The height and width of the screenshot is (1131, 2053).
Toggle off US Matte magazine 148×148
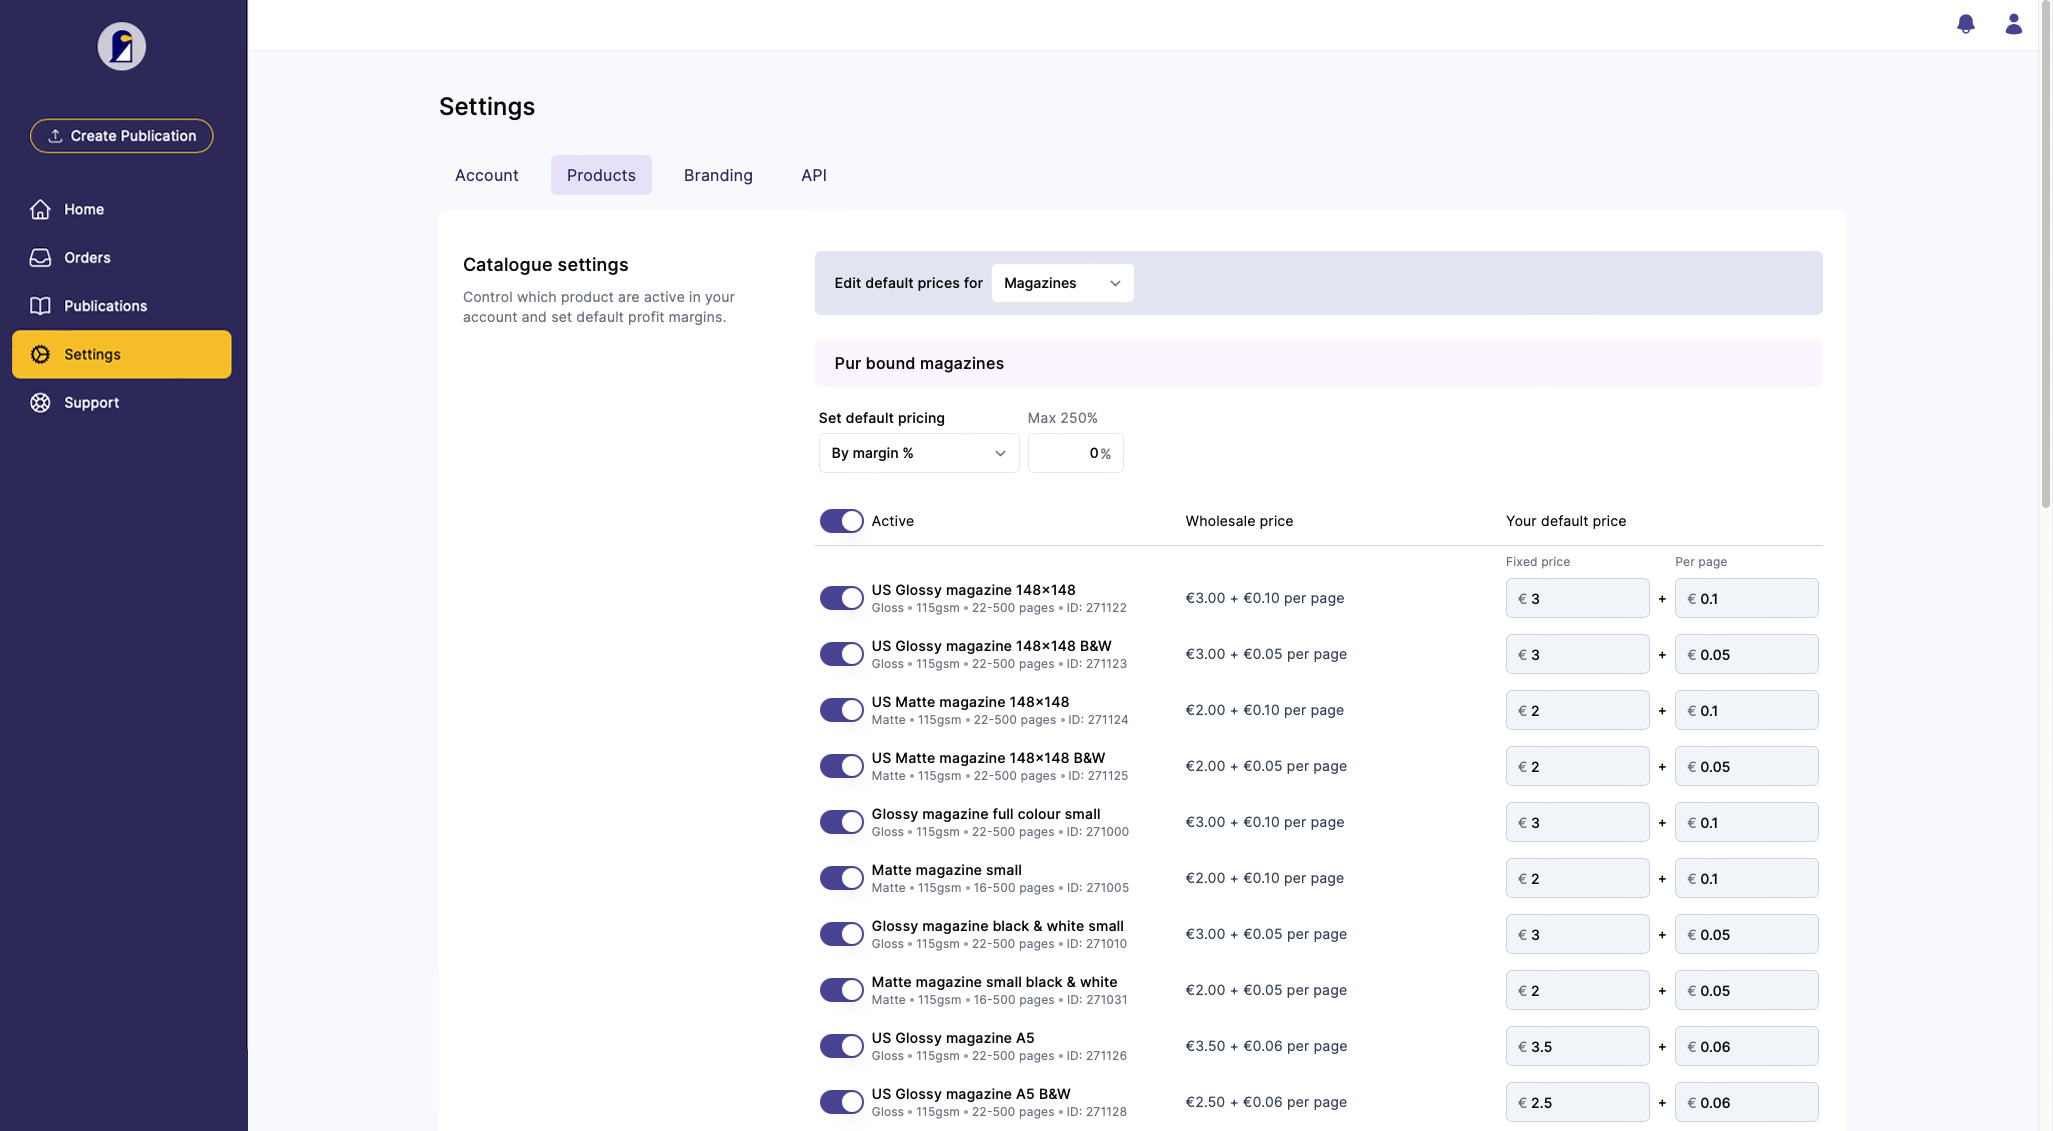point(841,710)
